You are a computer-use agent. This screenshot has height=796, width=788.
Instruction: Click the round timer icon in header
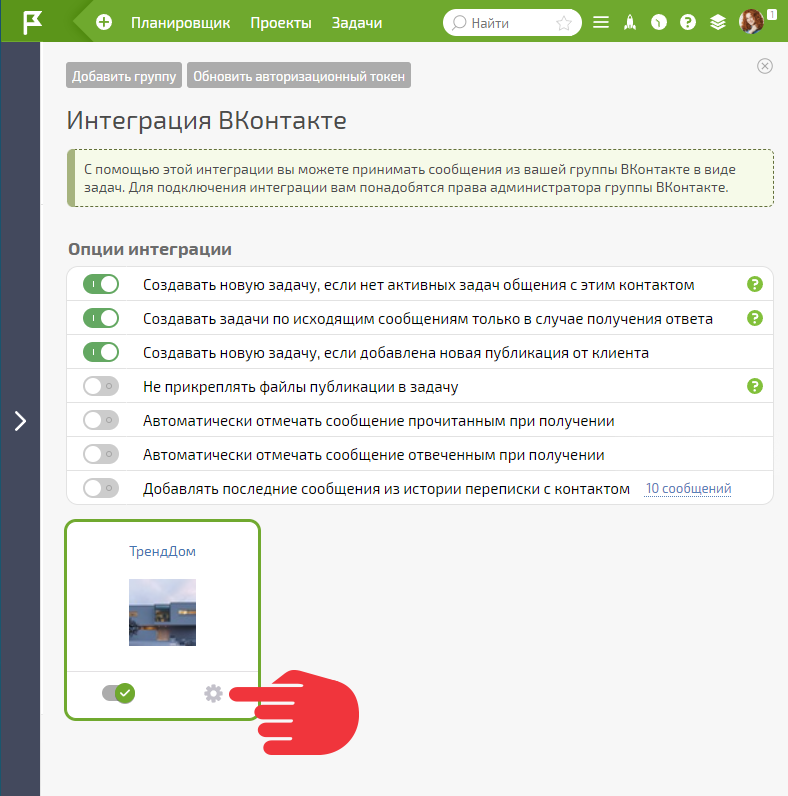(659, 22)
